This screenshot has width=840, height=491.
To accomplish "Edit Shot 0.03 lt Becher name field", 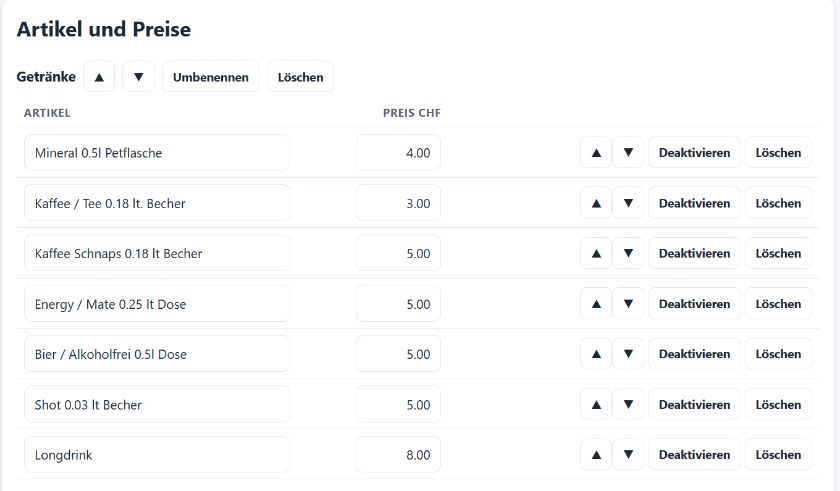I will pyautogui.click(x=157, y=404).
